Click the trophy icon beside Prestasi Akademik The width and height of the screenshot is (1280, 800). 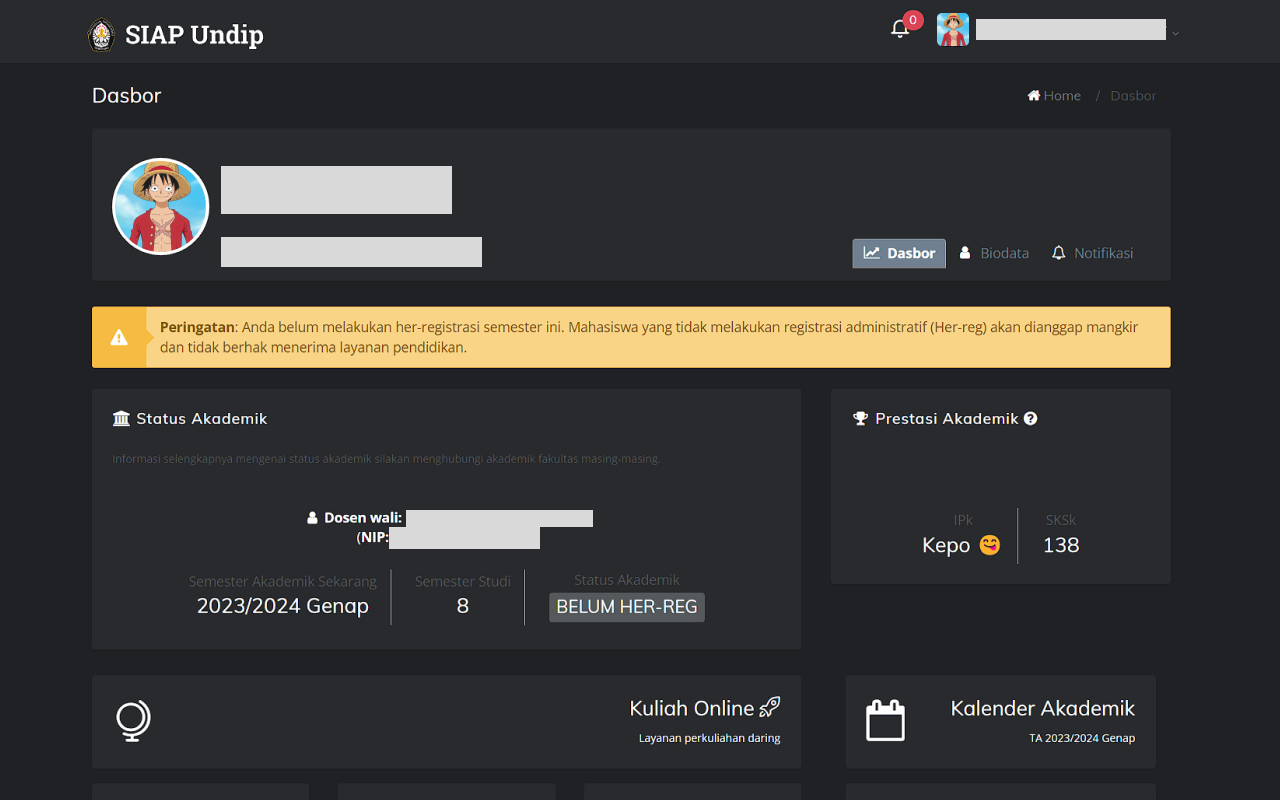tap(861, 418)
